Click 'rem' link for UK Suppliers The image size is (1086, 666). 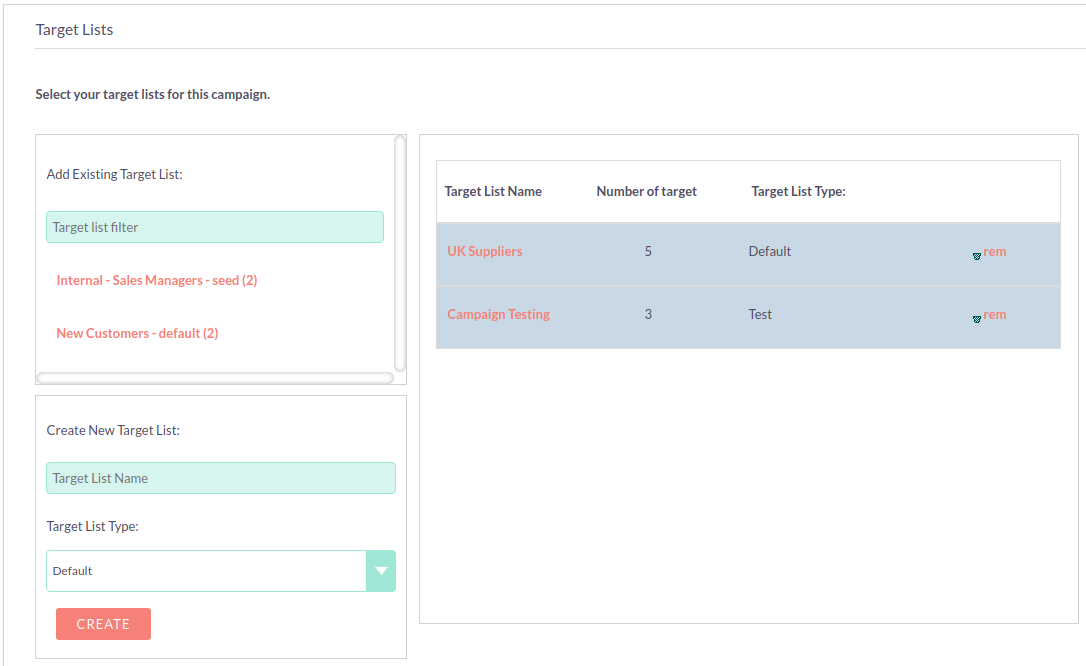coord(995,252)
